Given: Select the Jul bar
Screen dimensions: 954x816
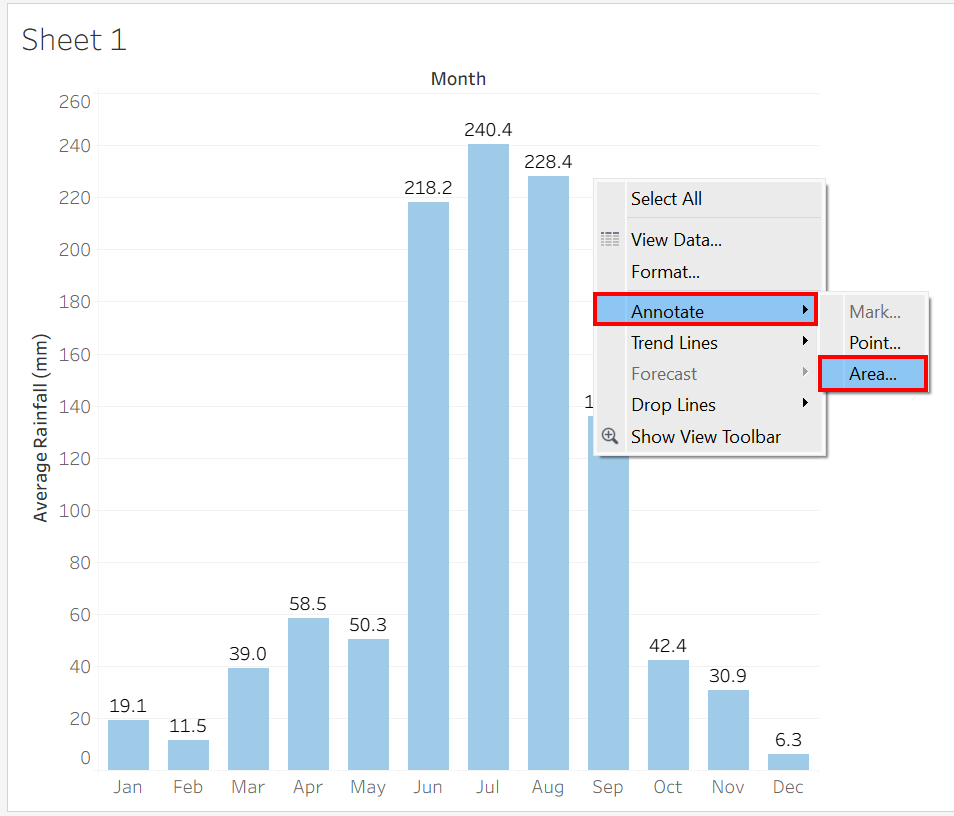Looking at the screenshot, I should pyautogui.click(x=488, y=457).
